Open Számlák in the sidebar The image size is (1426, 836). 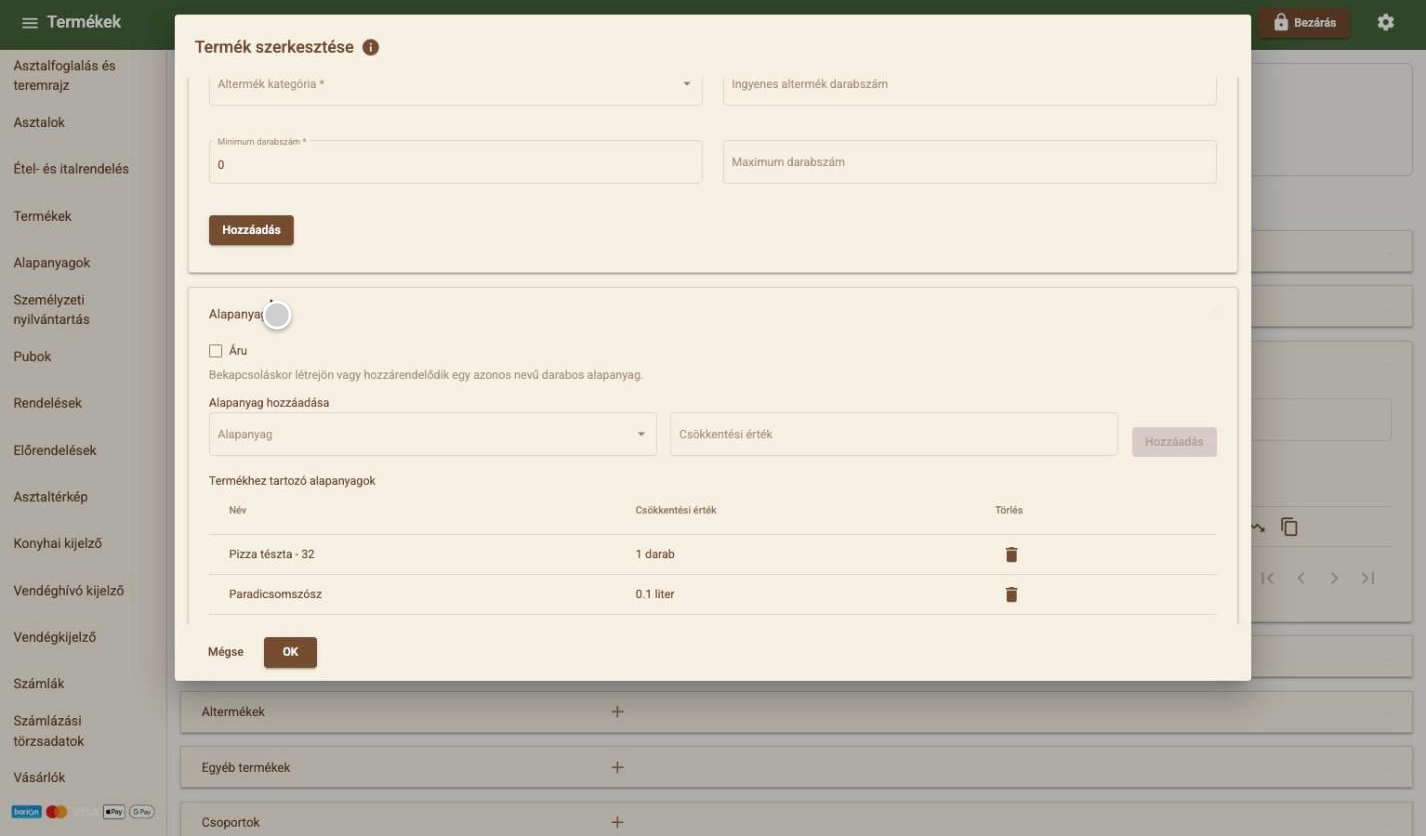click(39, 684)
